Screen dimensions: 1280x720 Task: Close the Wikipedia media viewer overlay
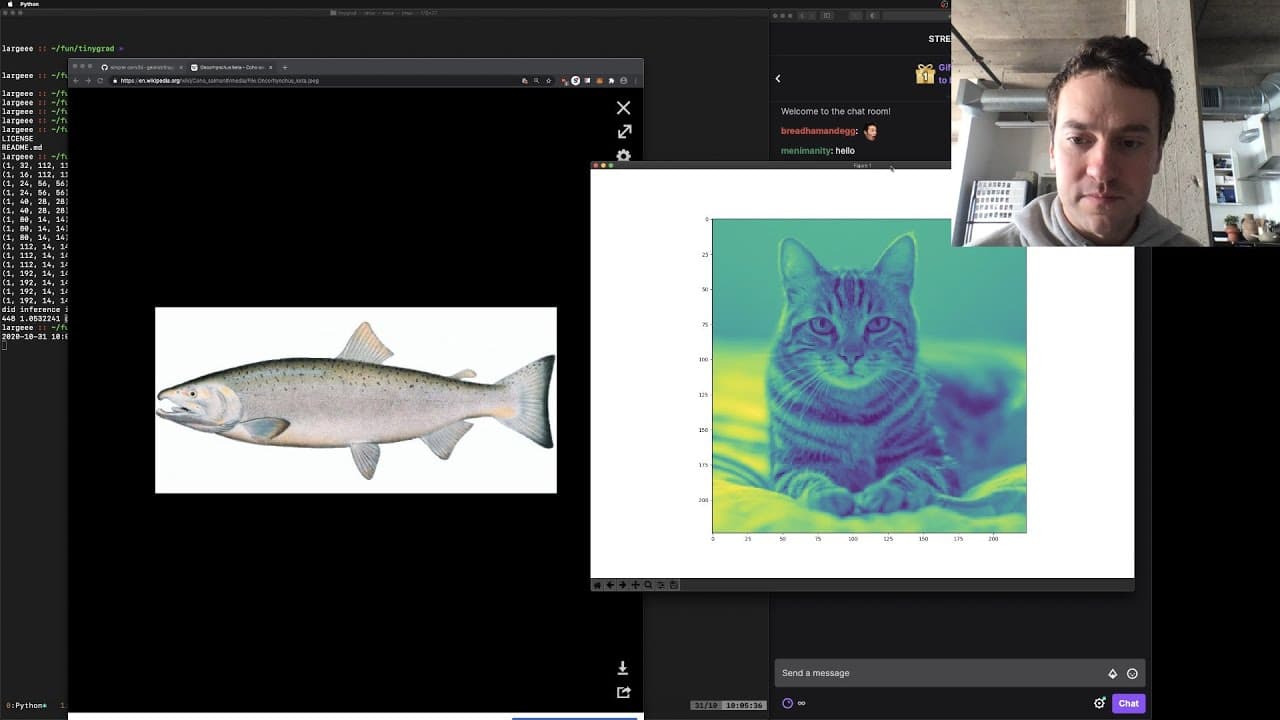(x=623, y=108)
